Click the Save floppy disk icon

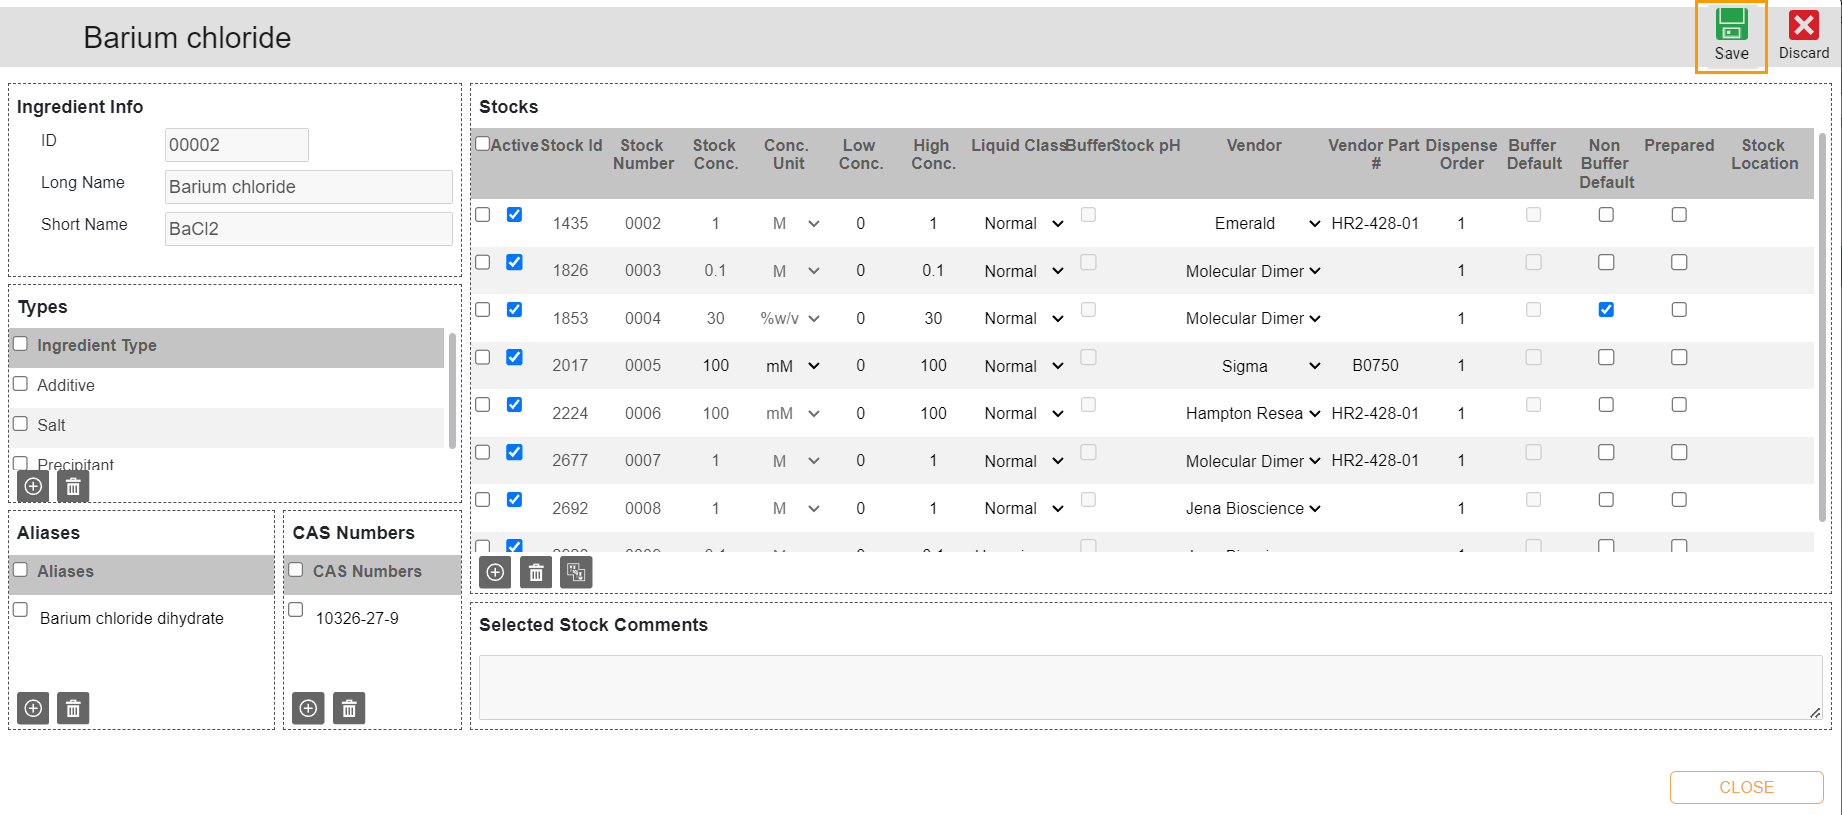coord(1731,25)
